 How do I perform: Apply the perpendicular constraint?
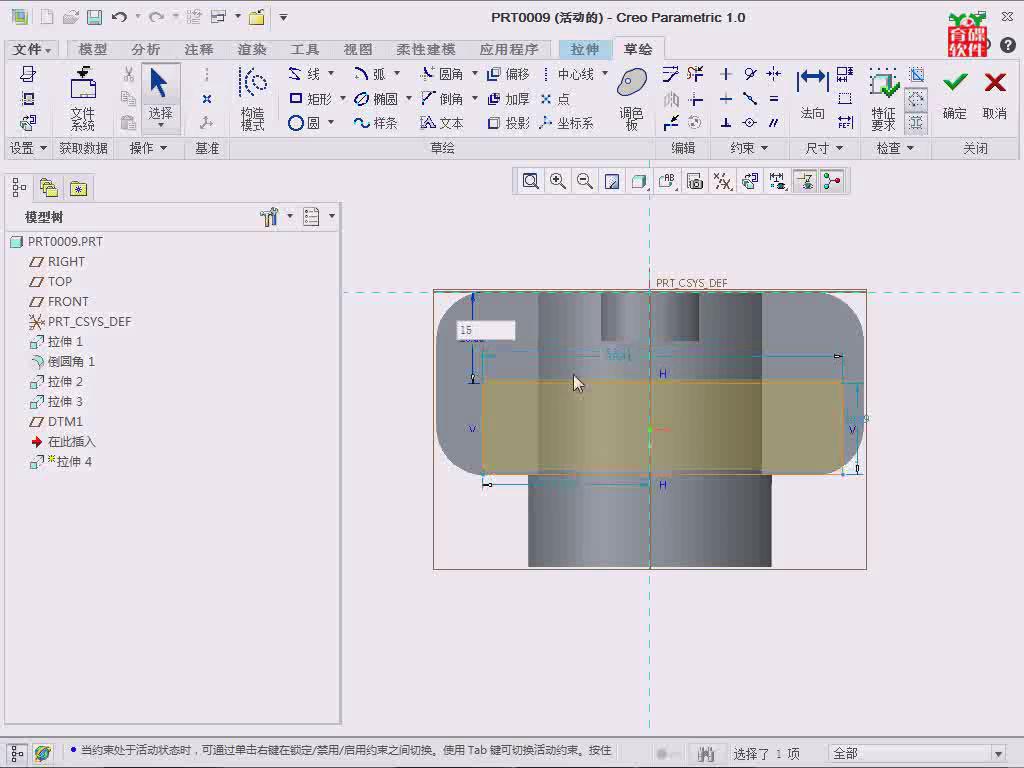pos(726,123)
